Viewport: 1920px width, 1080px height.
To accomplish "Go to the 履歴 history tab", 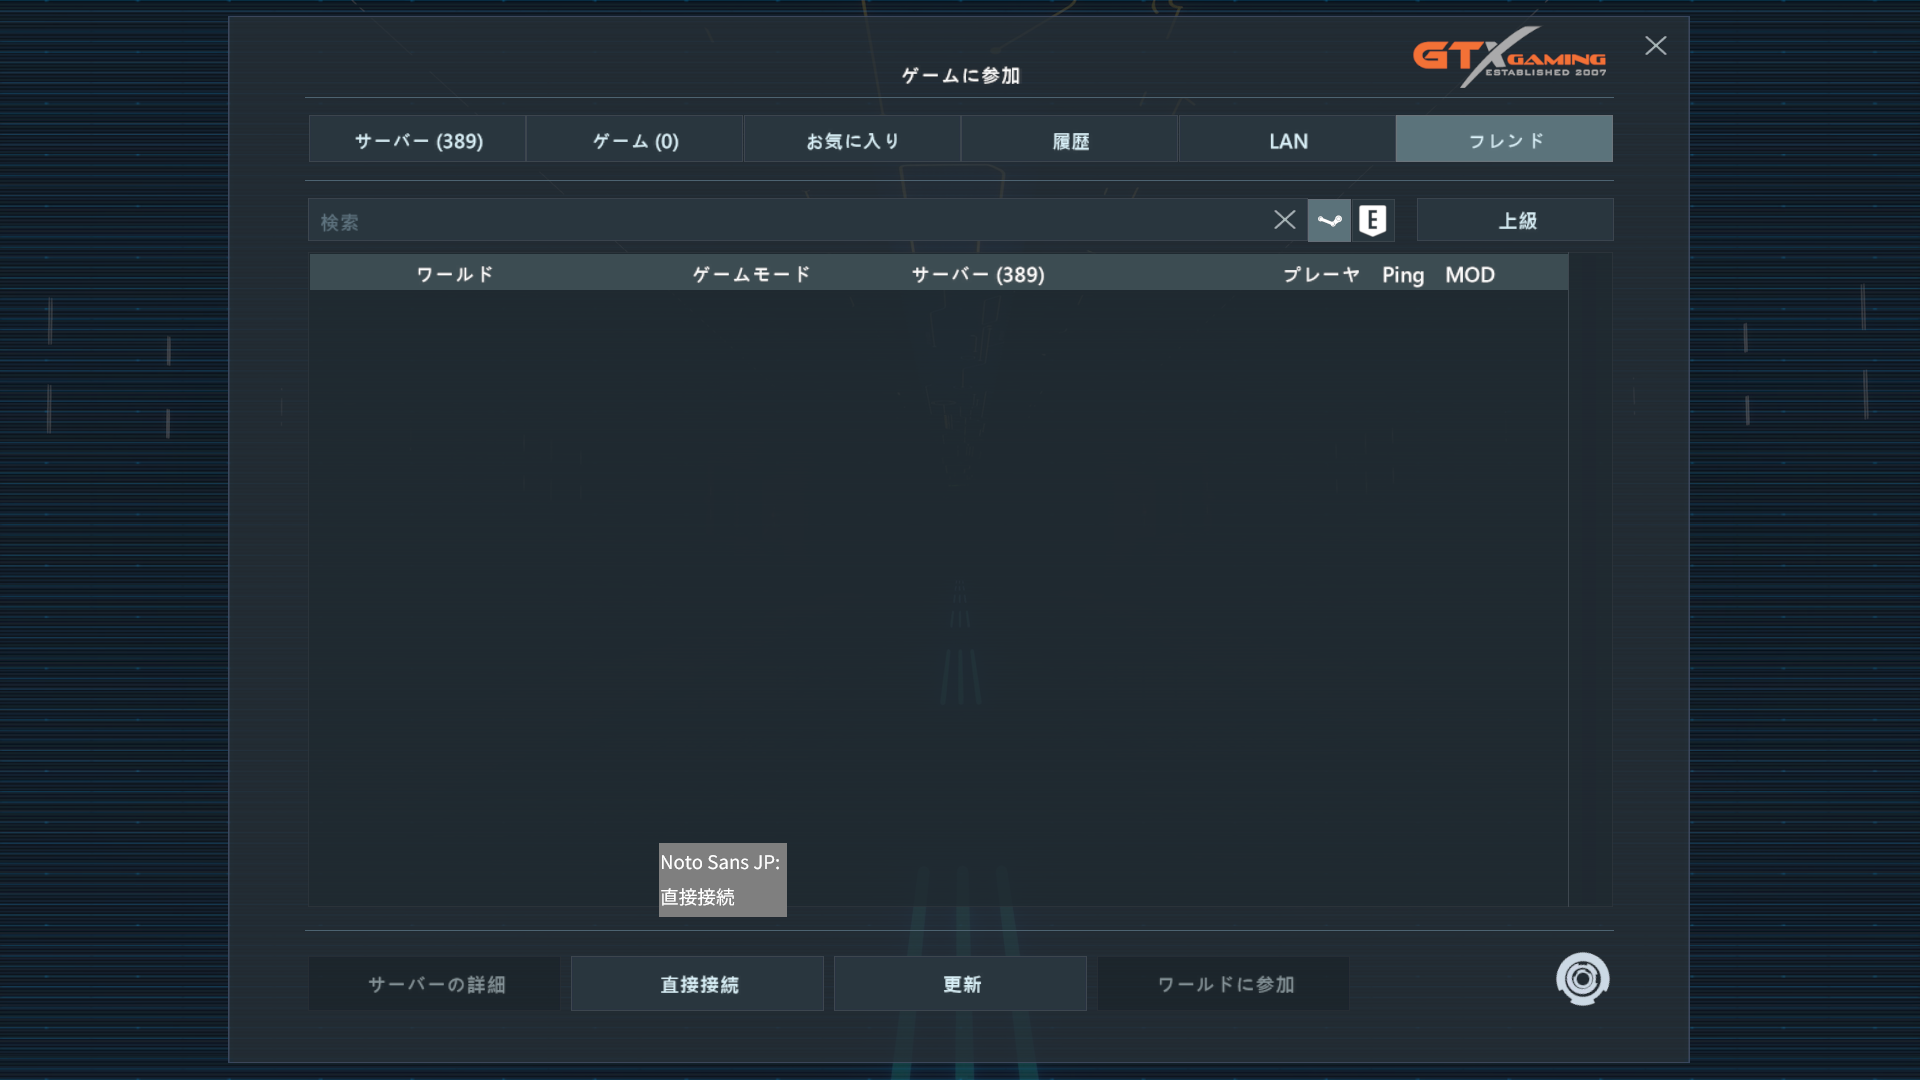I will (1070, 140).
